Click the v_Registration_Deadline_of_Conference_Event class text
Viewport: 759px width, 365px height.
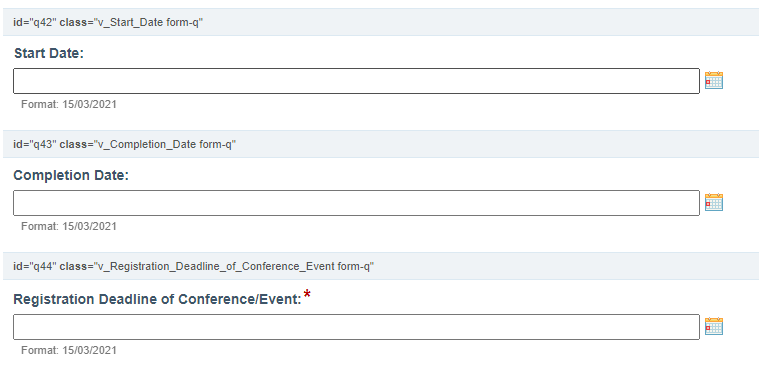pos(217,266)
